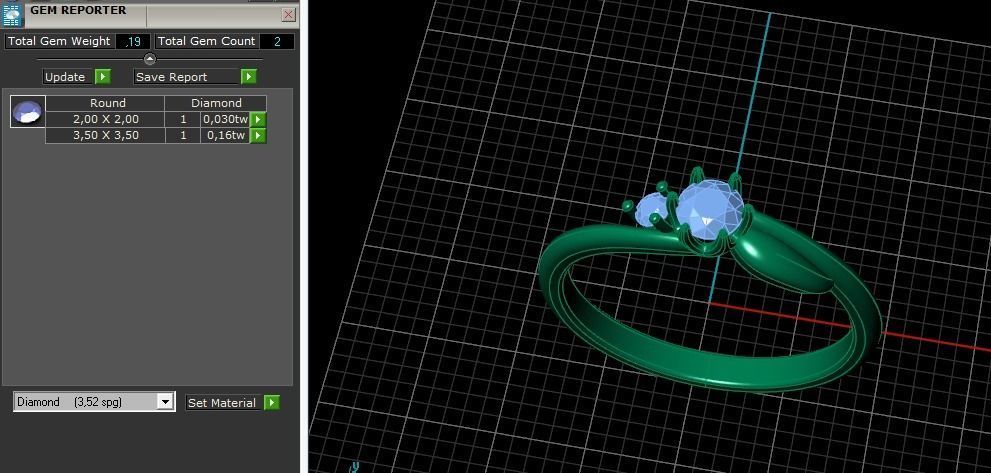Click the Total Gem Weight value field

[x=133, y=42]
